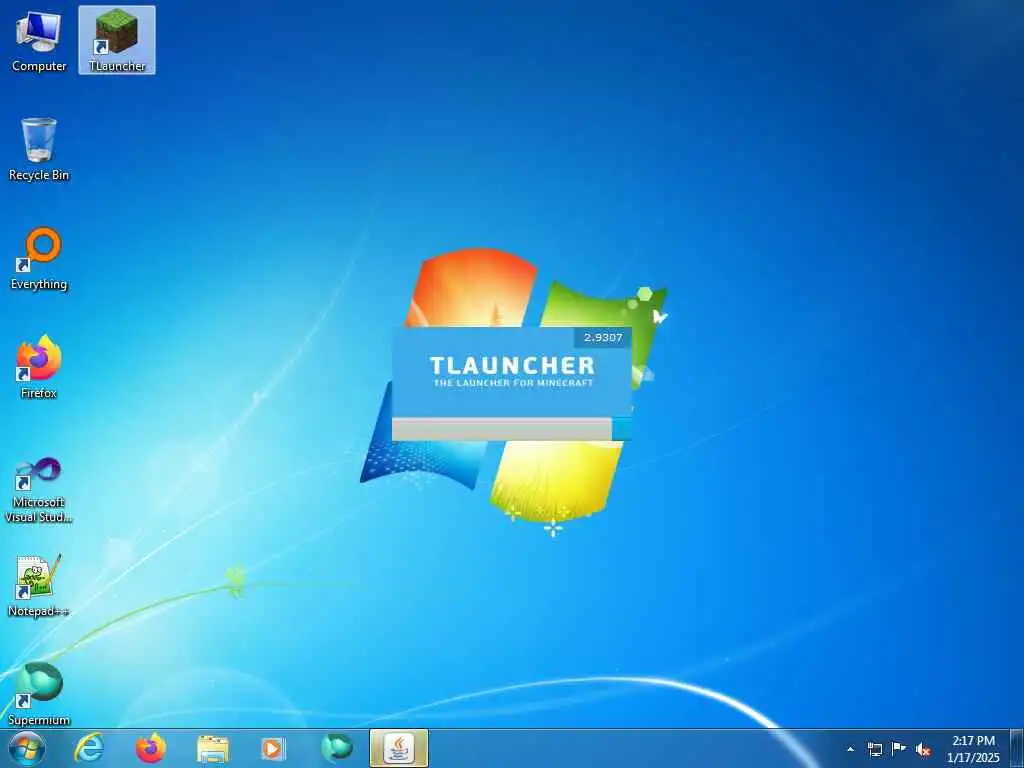
Task: Select the Firefox desktop shortcut
Action: pos(39,366)
